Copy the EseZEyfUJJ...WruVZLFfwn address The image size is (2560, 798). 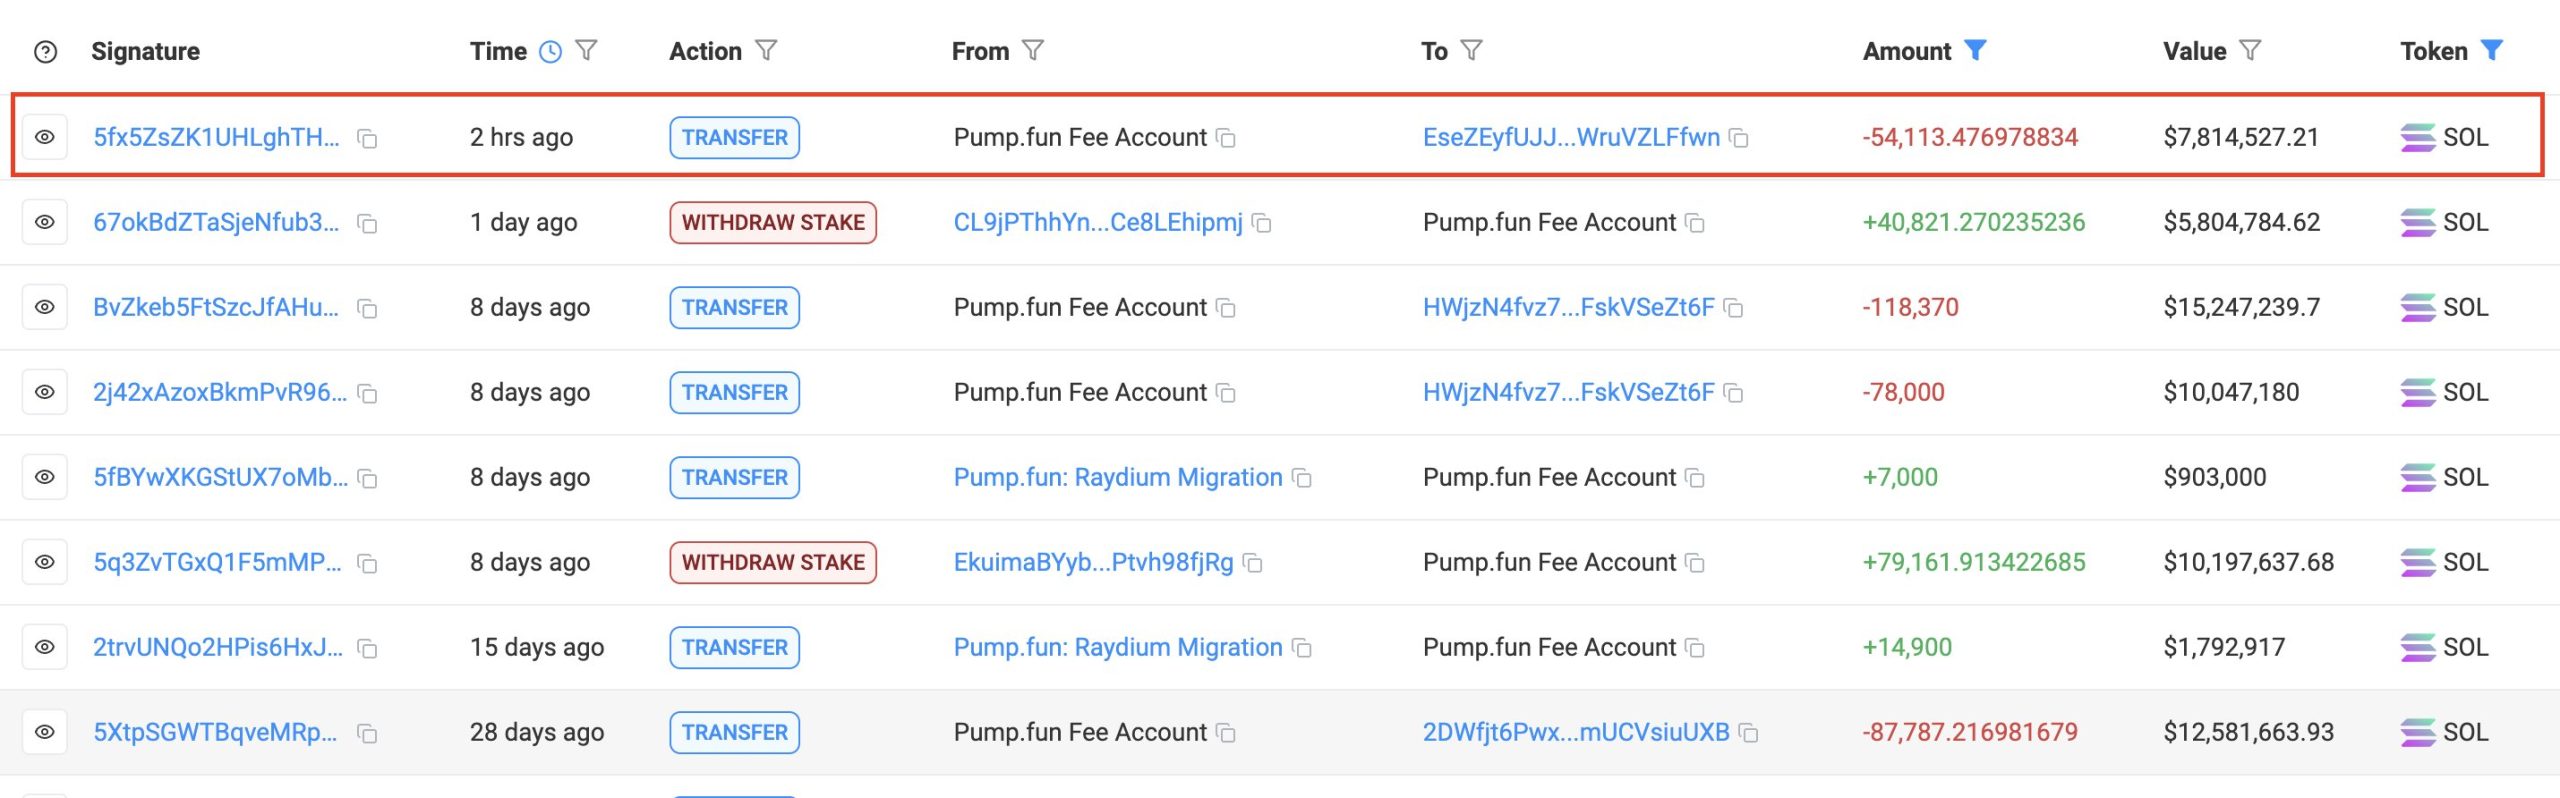click(x=1739, y=139)
